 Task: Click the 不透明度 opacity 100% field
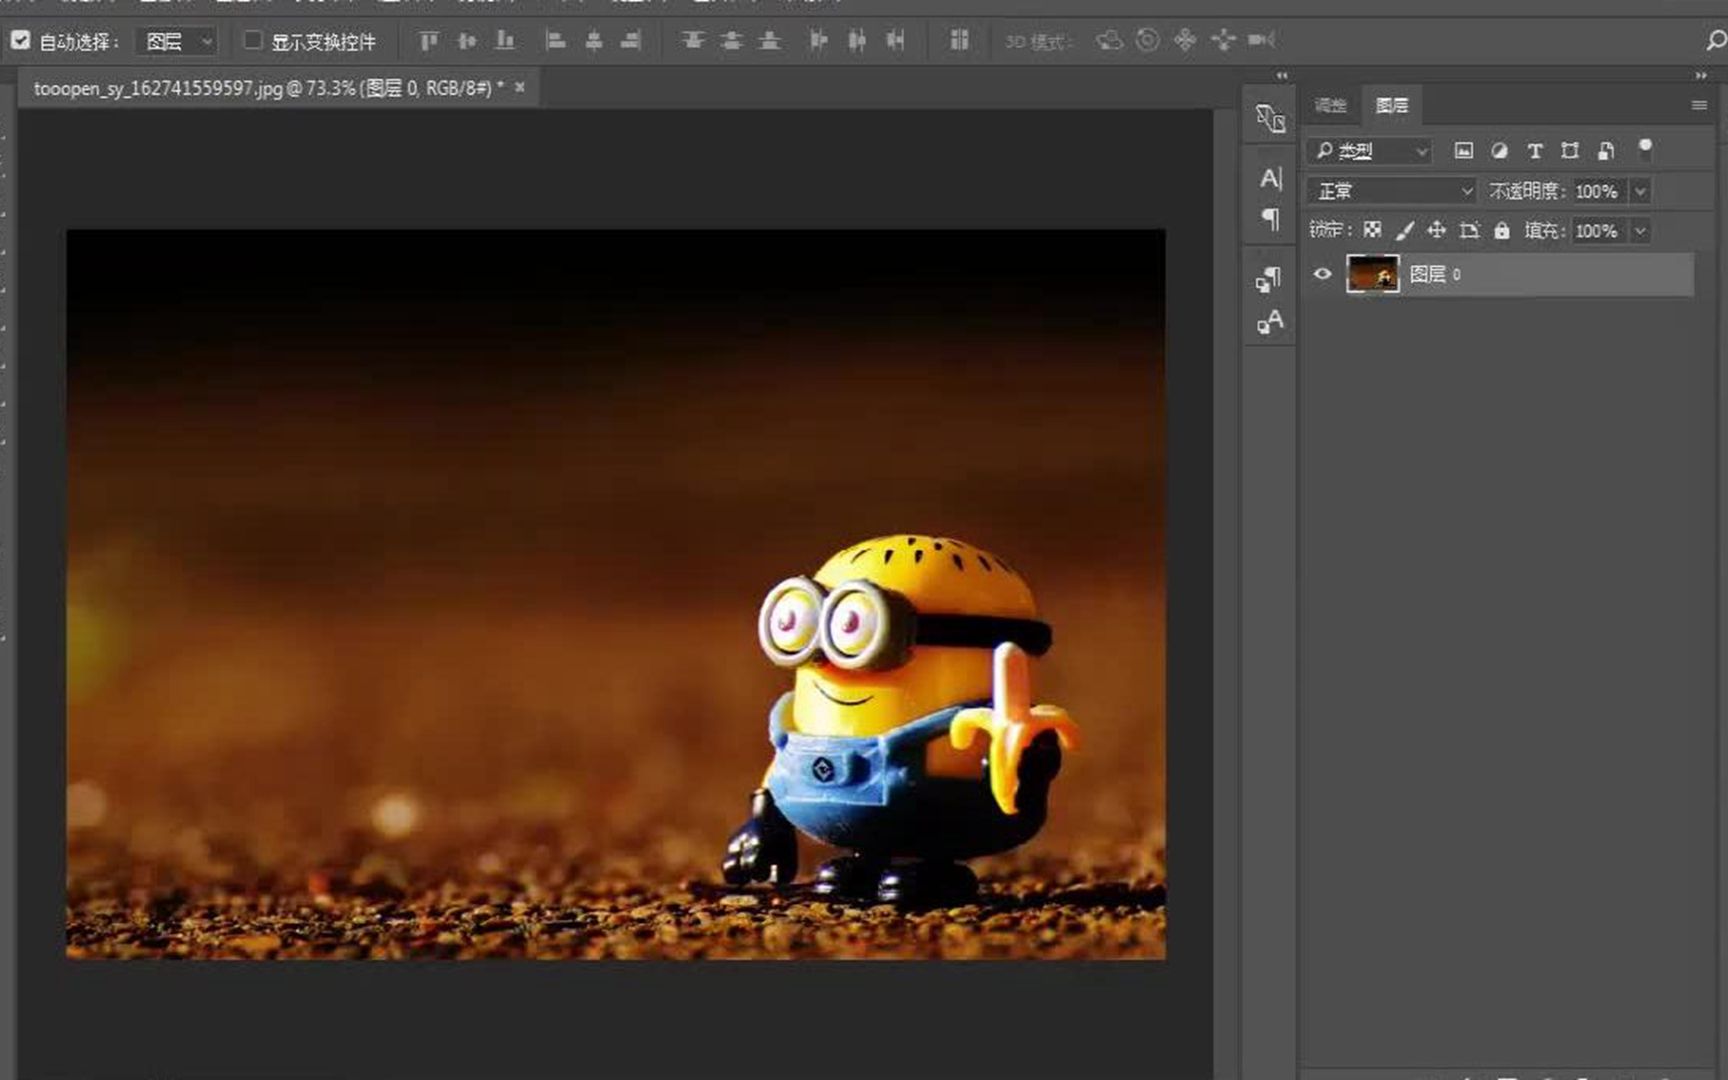(x=1598, y=191)
